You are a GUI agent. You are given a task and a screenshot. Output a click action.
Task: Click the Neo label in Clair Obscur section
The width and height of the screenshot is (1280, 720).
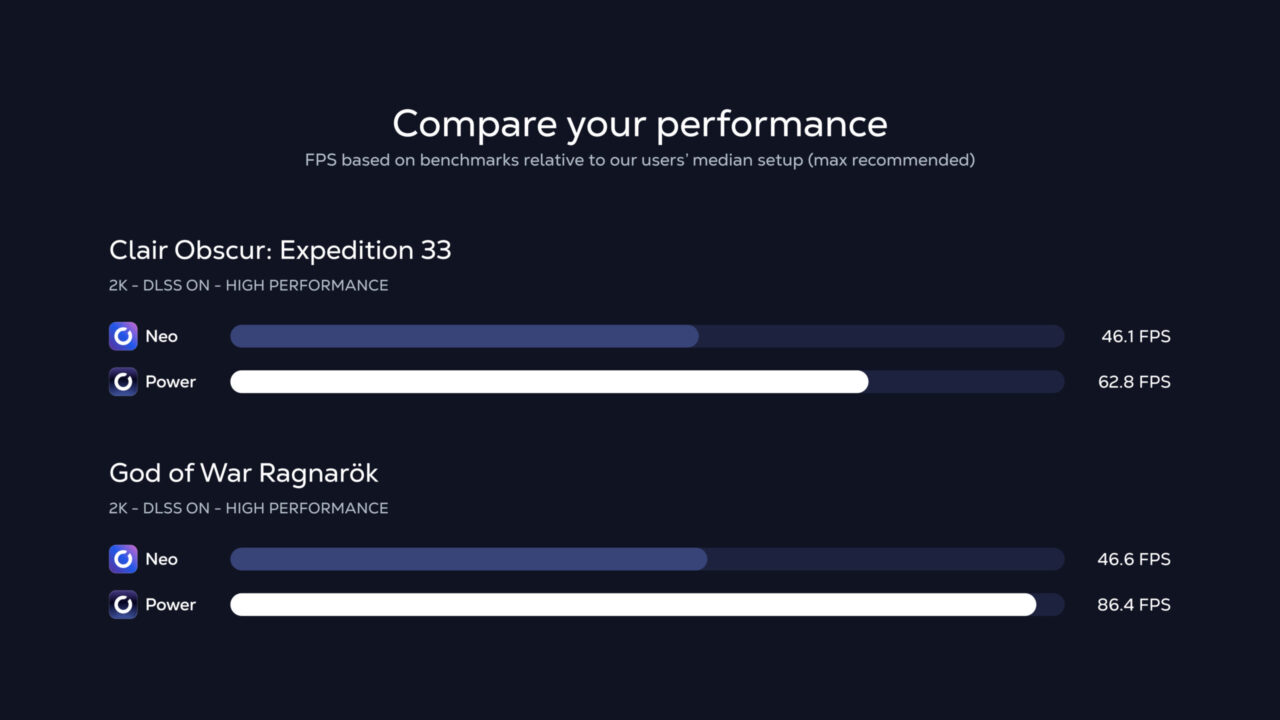(161, 336)
